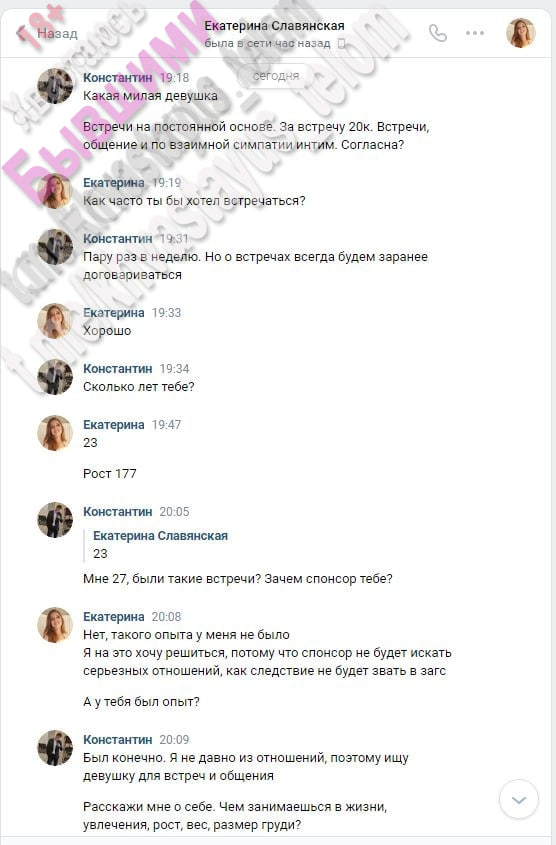Open Екатерина's profile avatar in header
This screenshot has width=556, height=845.
520,33
